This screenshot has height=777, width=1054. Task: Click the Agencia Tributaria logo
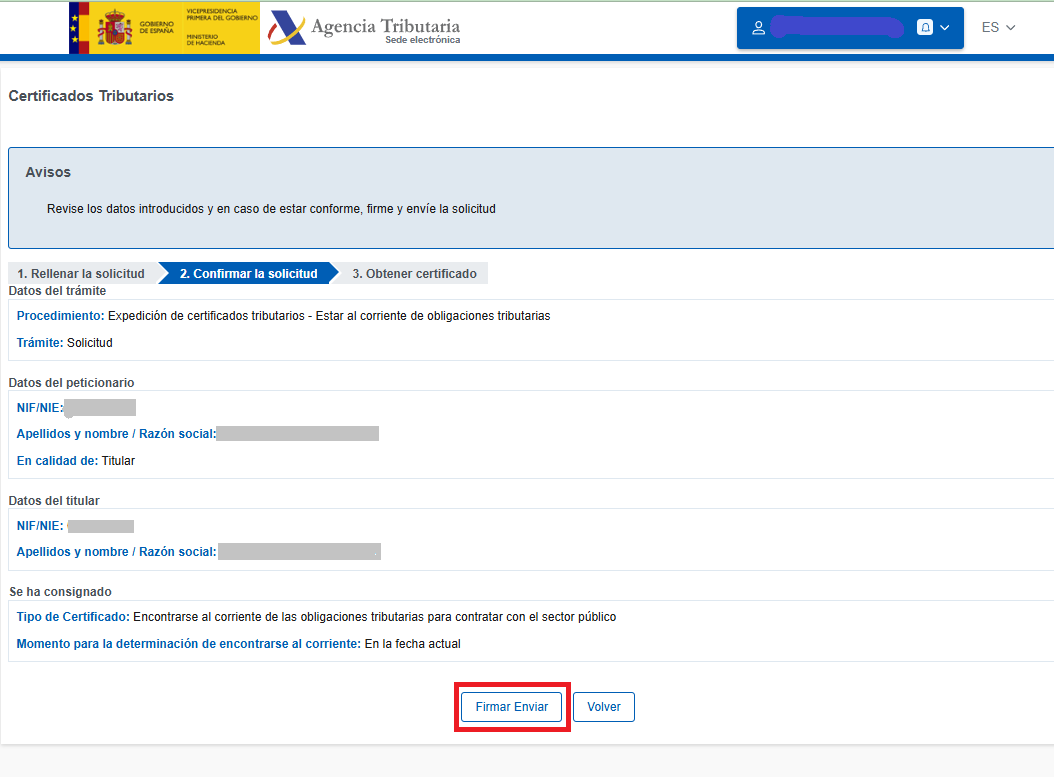point(364,28)
